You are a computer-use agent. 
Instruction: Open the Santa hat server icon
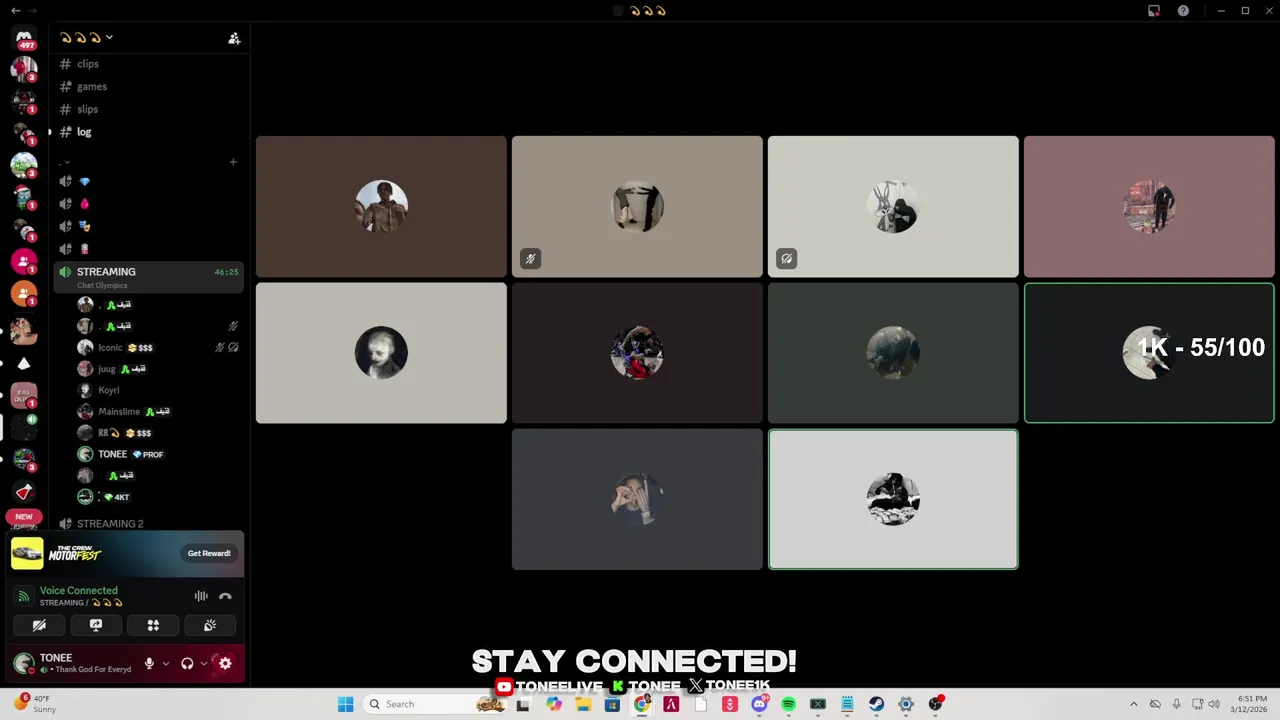pyautogui.click(x=24, y=197)
